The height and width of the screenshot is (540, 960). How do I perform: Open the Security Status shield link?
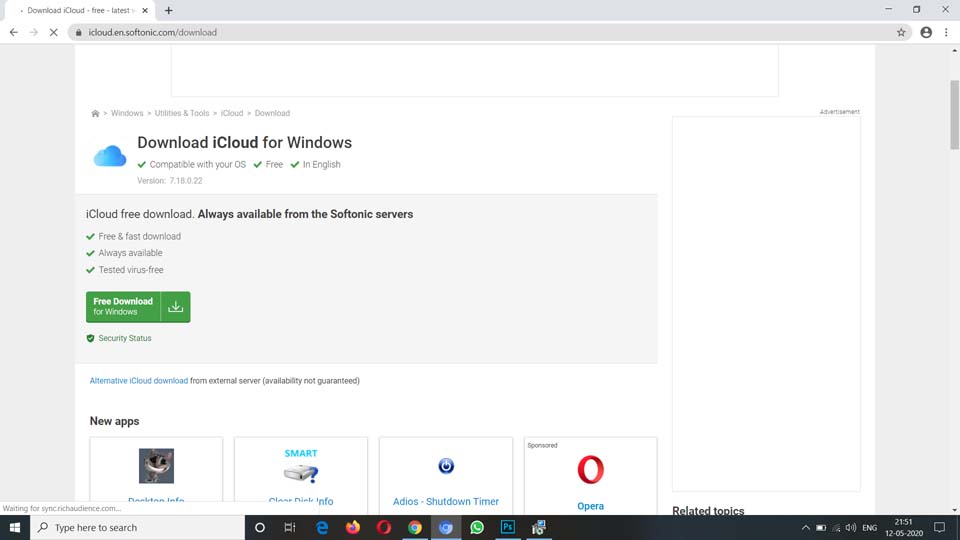click(119, 338)
